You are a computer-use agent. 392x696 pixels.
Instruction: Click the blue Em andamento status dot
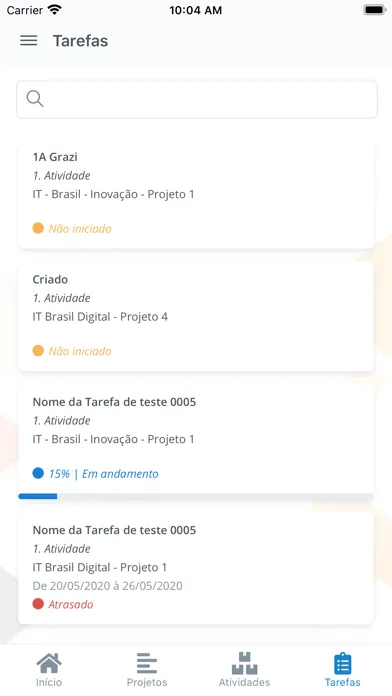pyautogui.click(x=38, y=473)
